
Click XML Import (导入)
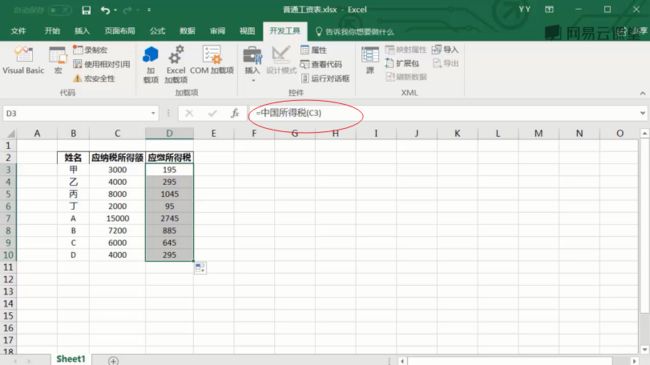(x=445, y=50)
